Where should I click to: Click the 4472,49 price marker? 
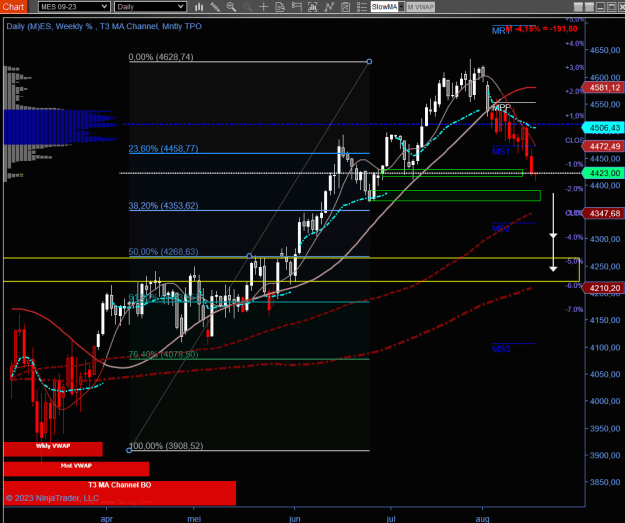603,146
